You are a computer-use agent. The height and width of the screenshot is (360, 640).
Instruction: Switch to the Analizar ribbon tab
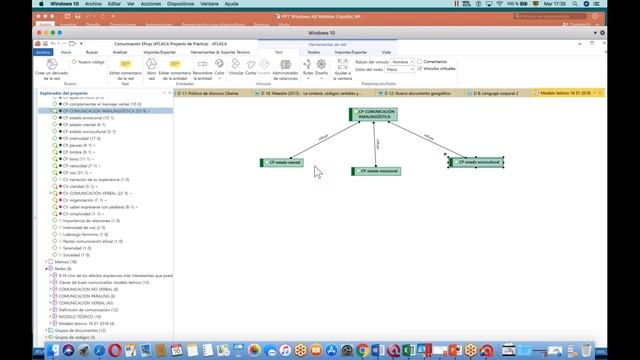[x=120, y=52]
